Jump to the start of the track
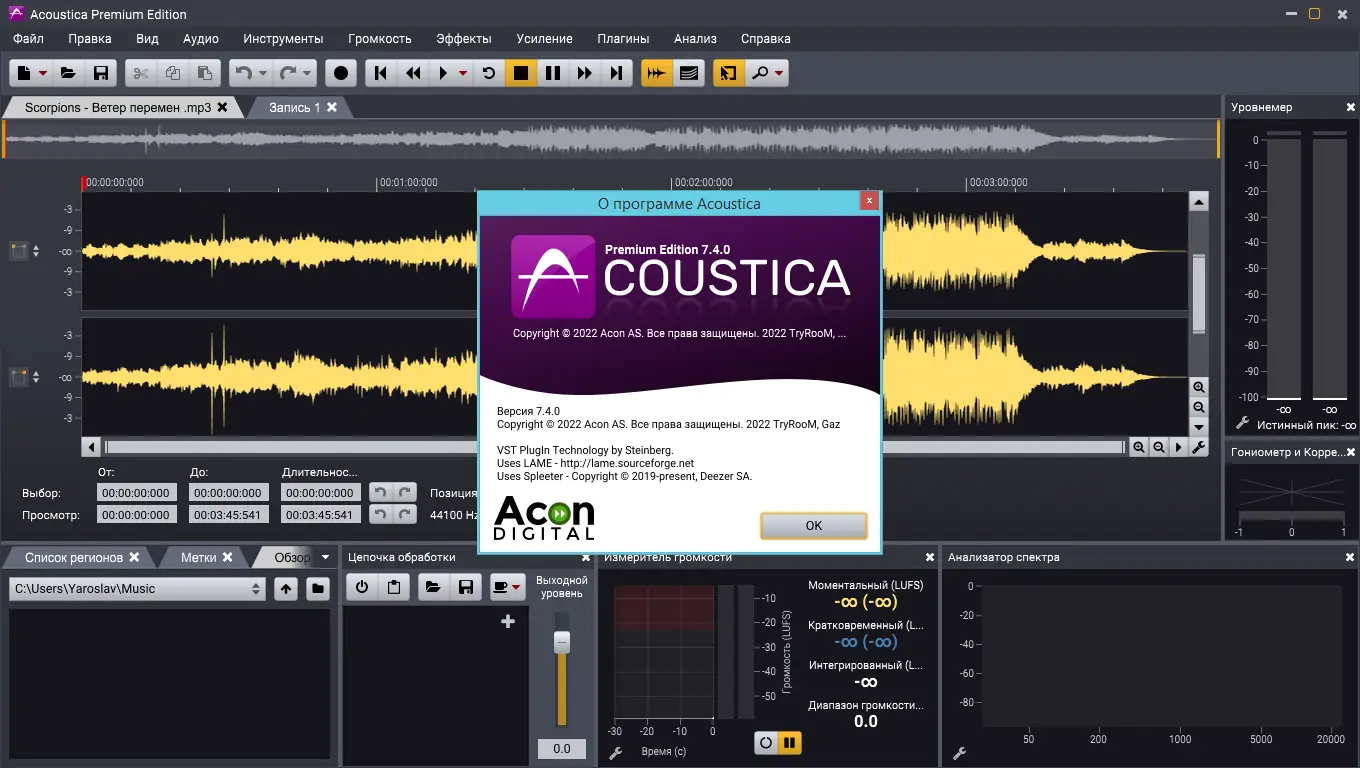Image resolution: width=1360 pixels, height=768 pixels. click(381, 73)
